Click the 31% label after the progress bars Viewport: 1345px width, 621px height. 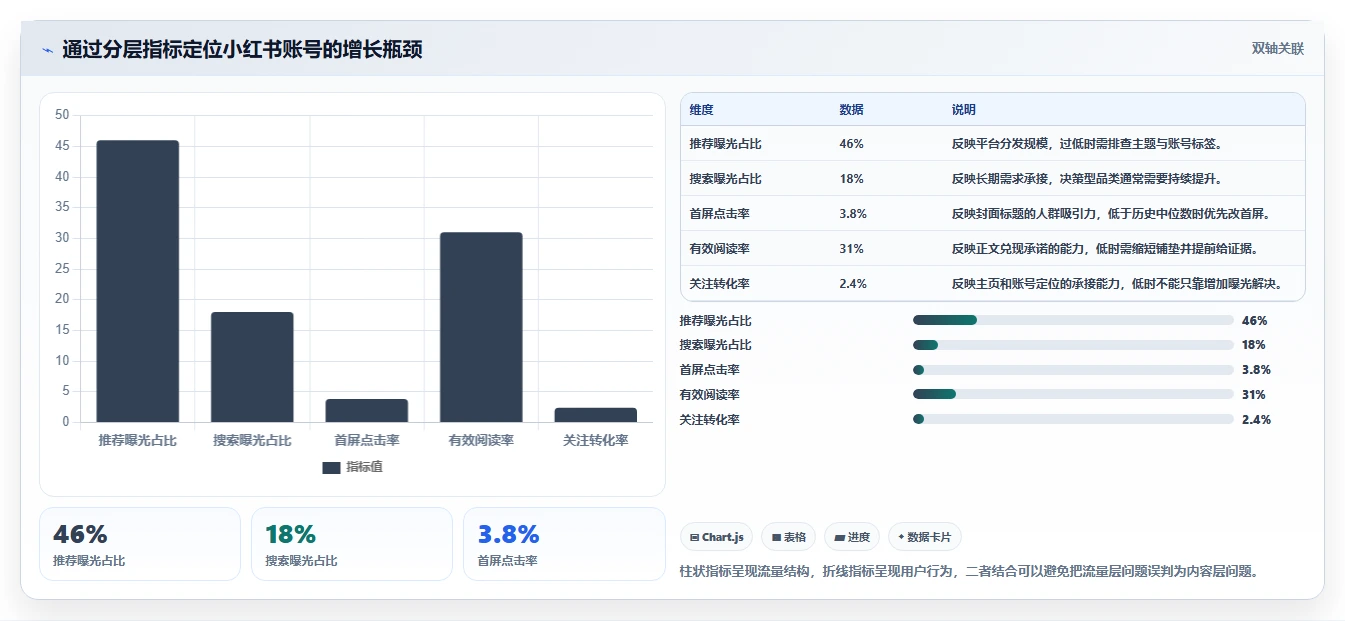(x=1254, y=396)
